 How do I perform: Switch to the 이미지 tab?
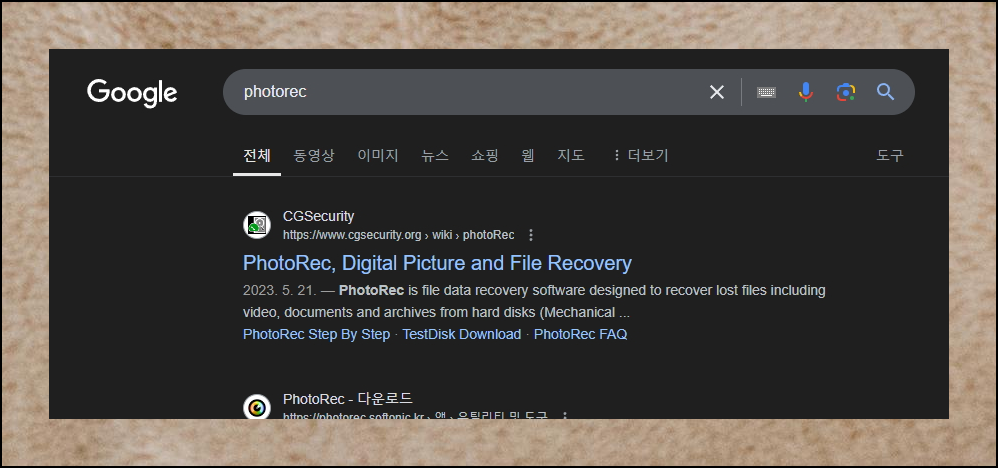pos(378,155)
